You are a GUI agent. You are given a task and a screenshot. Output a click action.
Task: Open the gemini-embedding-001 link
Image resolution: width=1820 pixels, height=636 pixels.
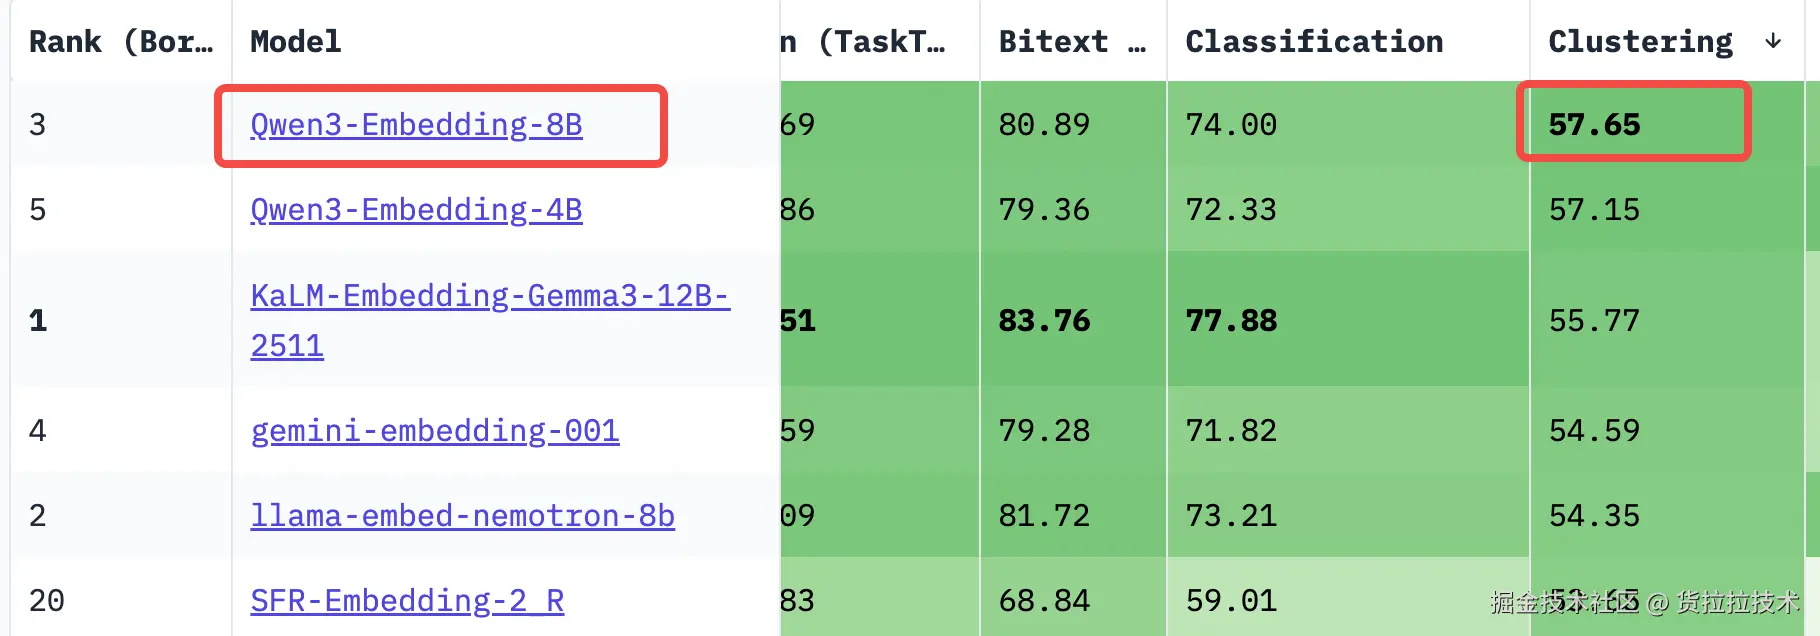pyautogui.click(x=435, y=431)
